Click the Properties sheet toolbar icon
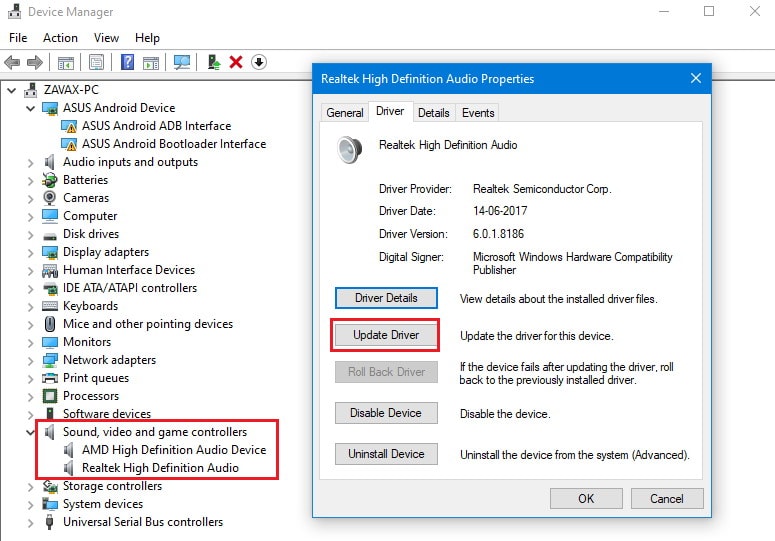The height and width of the screenshot is (541, 775). coord(96,62)
